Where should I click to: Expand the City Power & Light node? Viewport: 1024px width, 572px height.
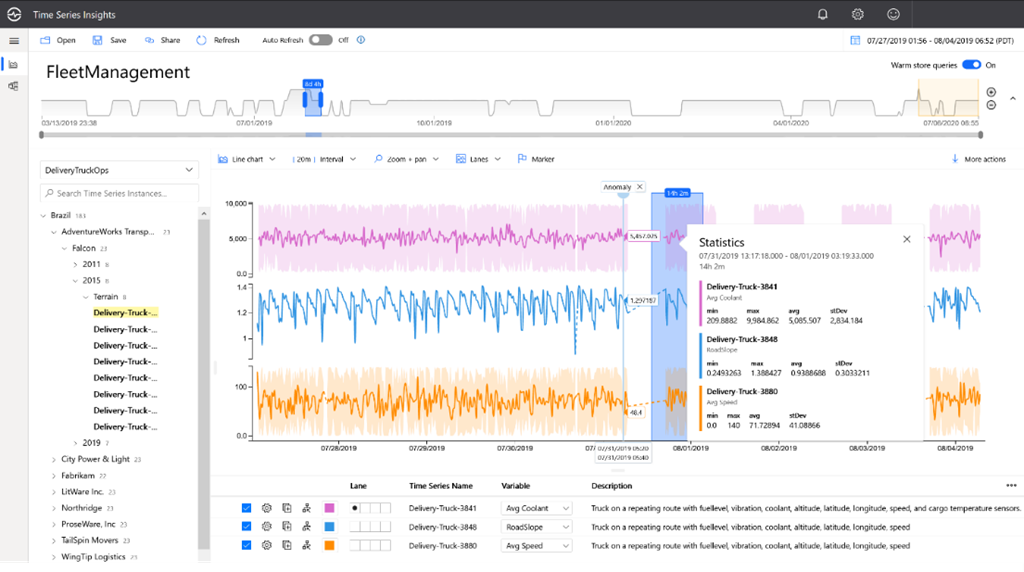pos(54,459)
